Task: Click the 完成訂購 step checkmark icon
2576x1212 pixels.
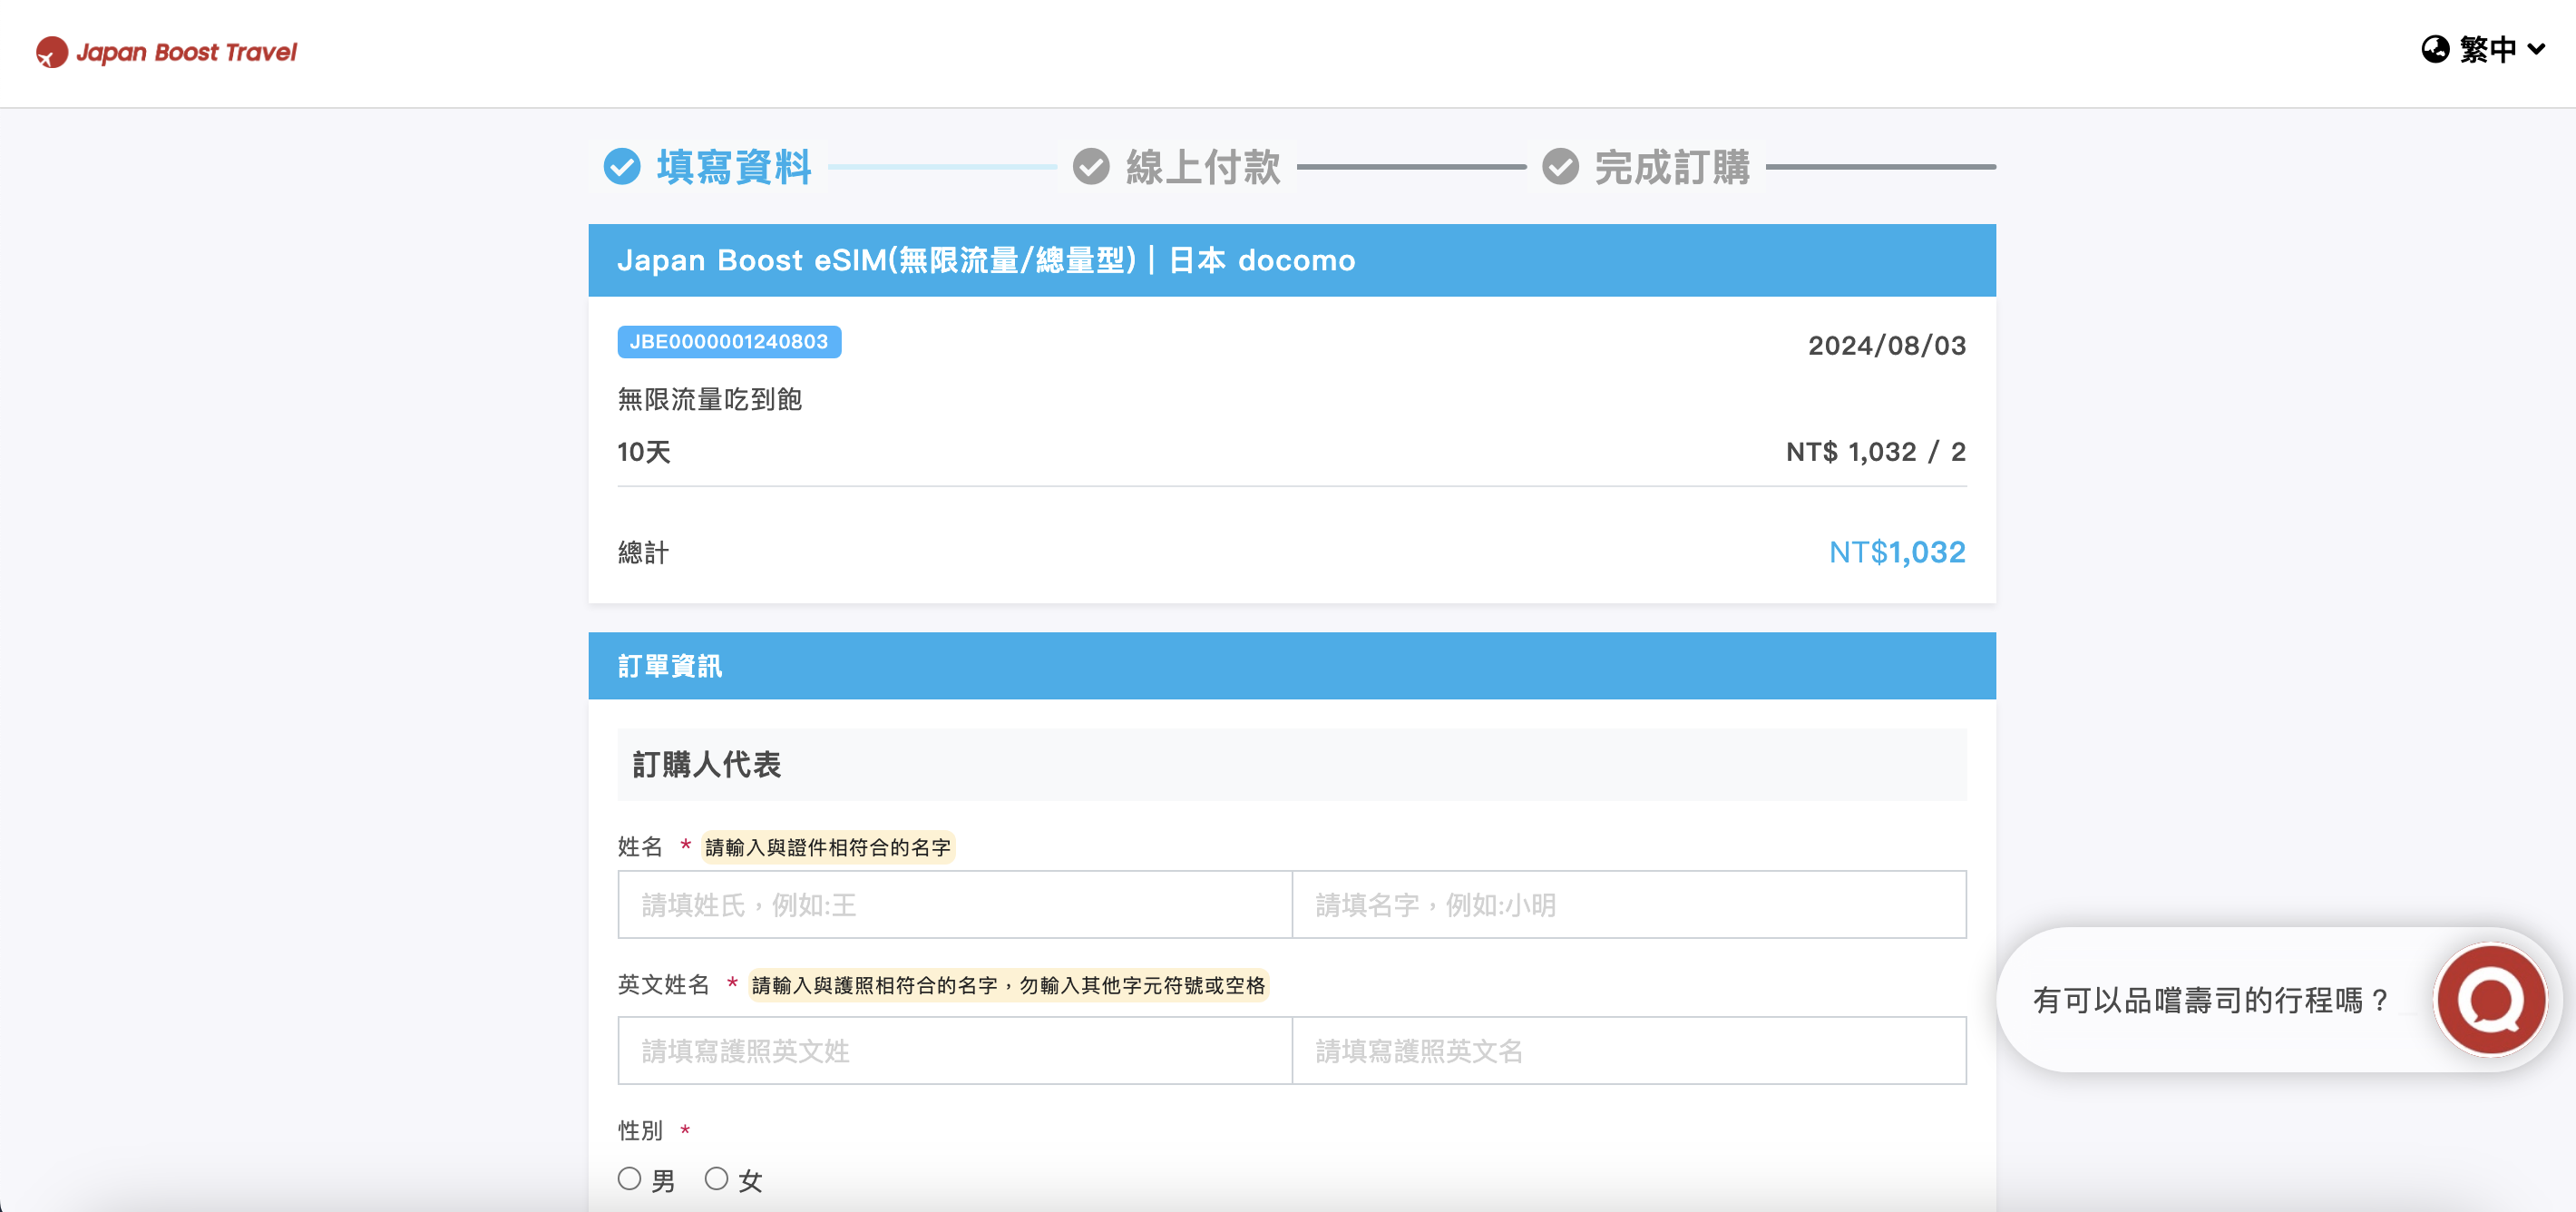Action: click(x=1560, y=167)
